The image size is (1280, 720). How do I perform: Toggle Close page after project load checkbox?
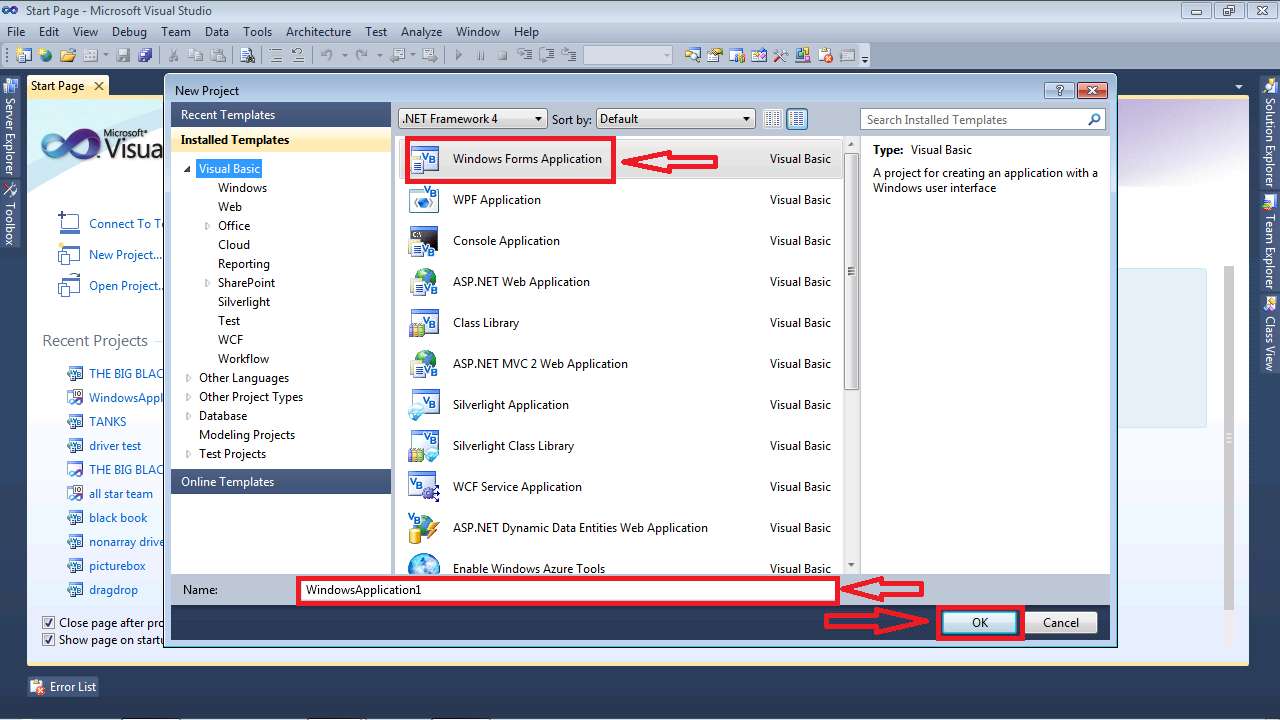(48, 623)
